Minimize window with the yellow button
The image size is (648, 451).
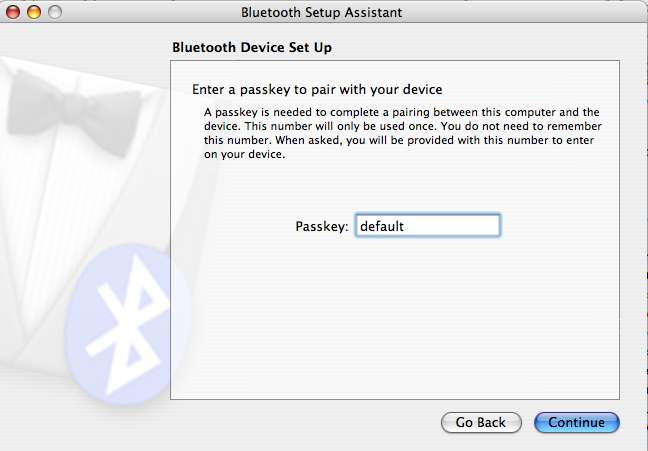tap(34, 12)
